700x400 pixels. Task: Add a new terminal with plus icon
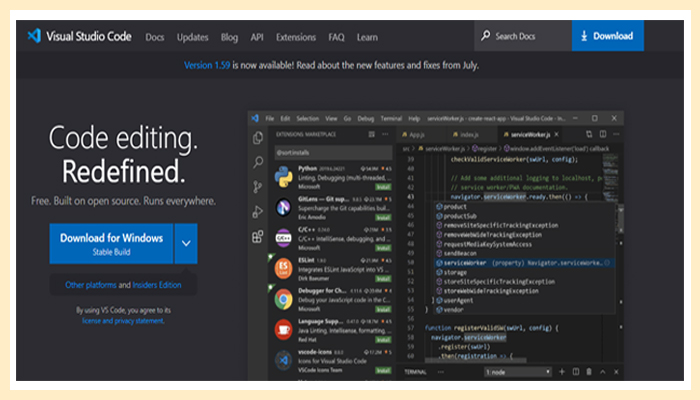pos(562,372)
